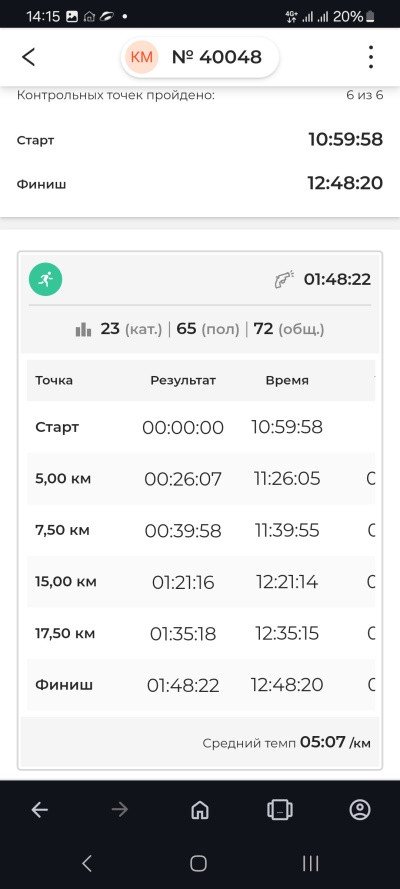
Task: Tap the bar chart ranking icon
Action: pos(83,329)
